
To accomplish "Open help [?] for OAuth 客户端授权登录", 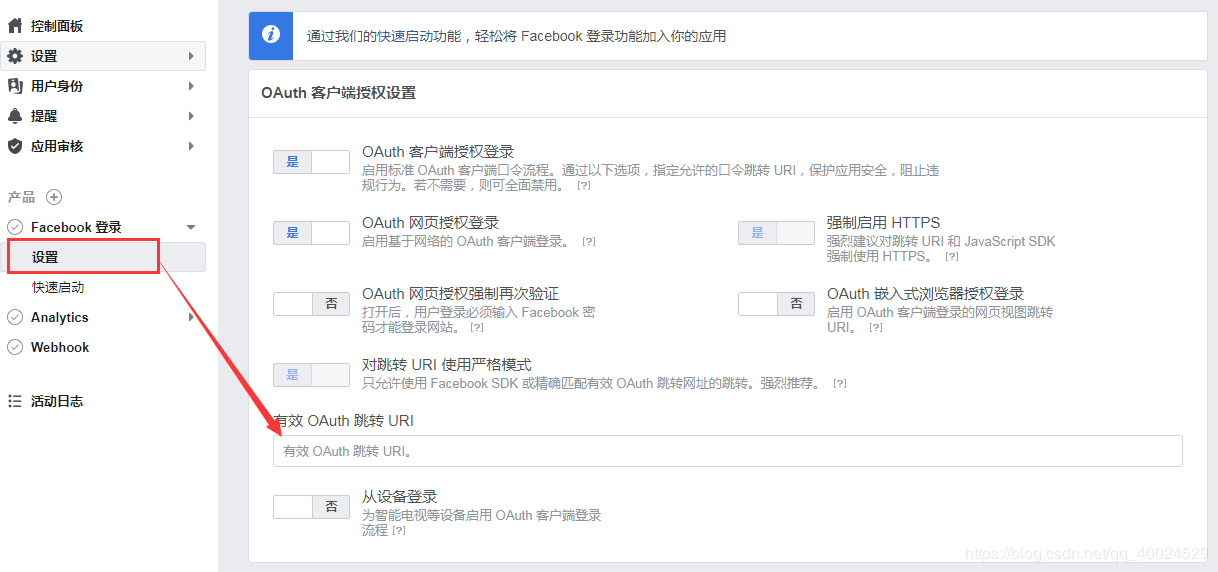I will (584, 186).
